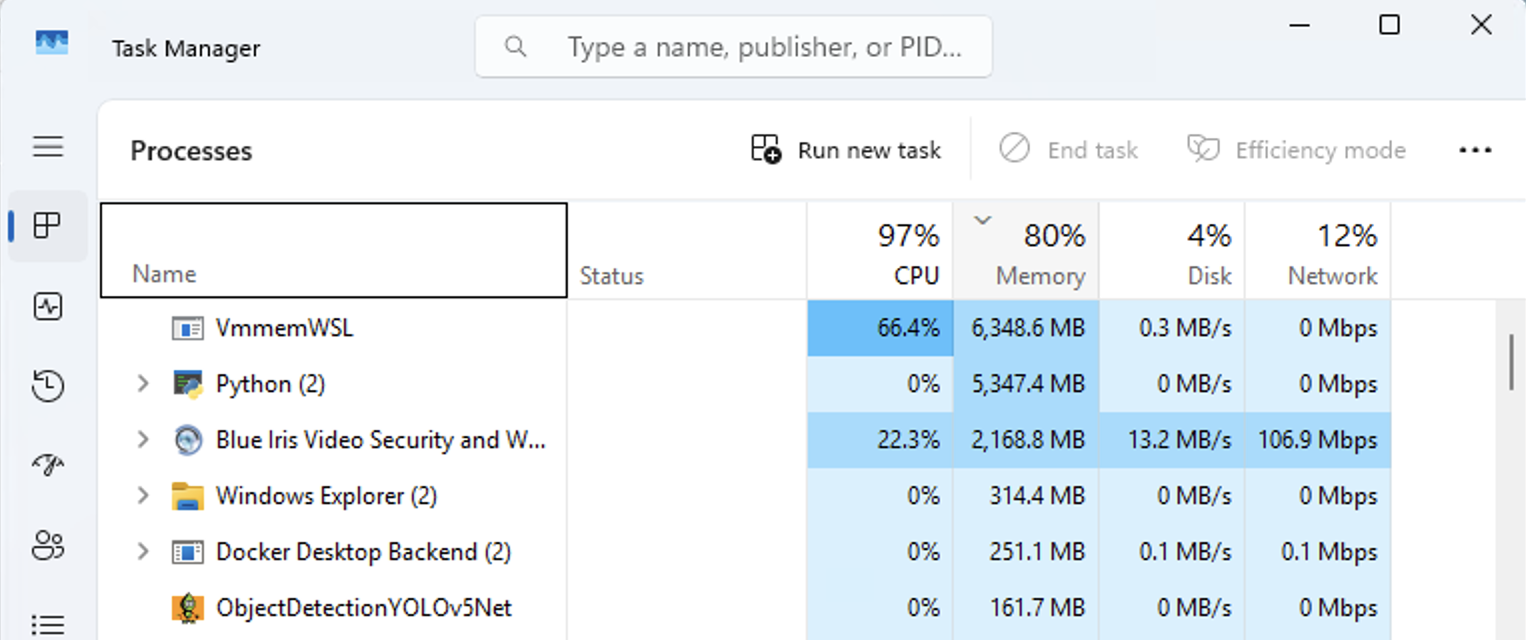Open the Startup apps sidebar icon
The width and height of the screenshot is (1526, 640).
pyautogui.click(x=48, y=465)
